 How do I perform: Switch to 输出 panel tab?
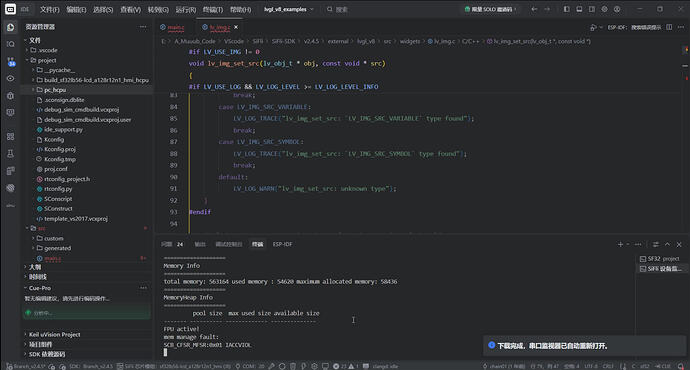tap(200, 244)
